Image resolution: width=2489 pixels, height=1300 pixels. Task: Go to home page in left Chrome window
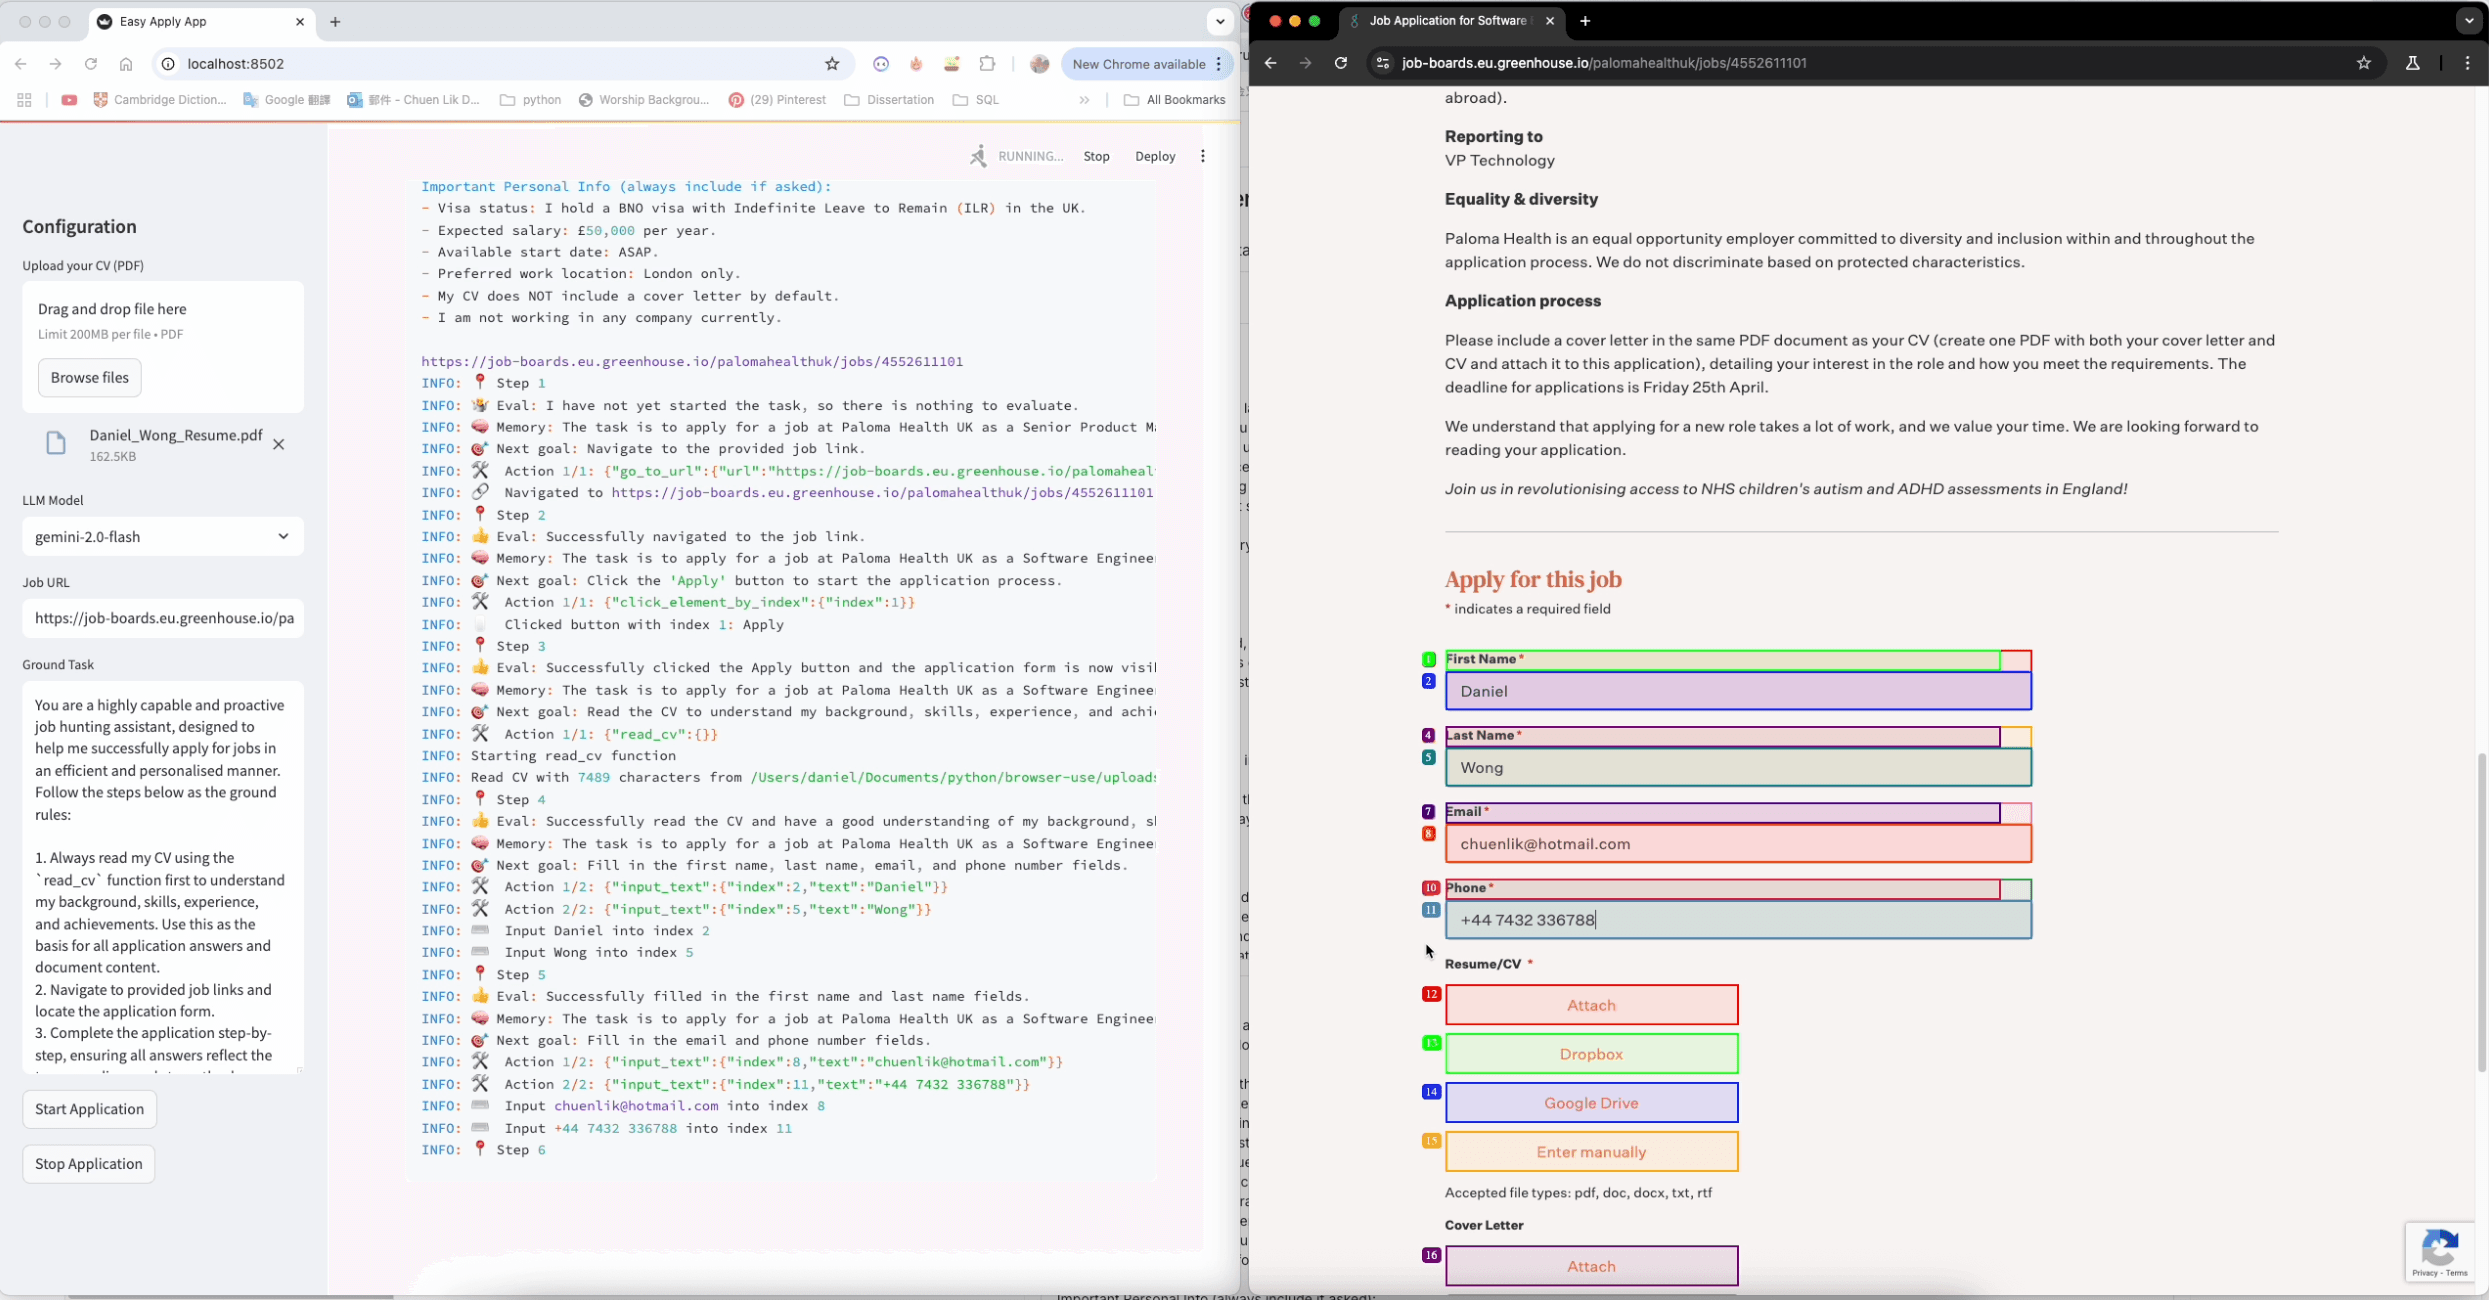tap(126, 64)
